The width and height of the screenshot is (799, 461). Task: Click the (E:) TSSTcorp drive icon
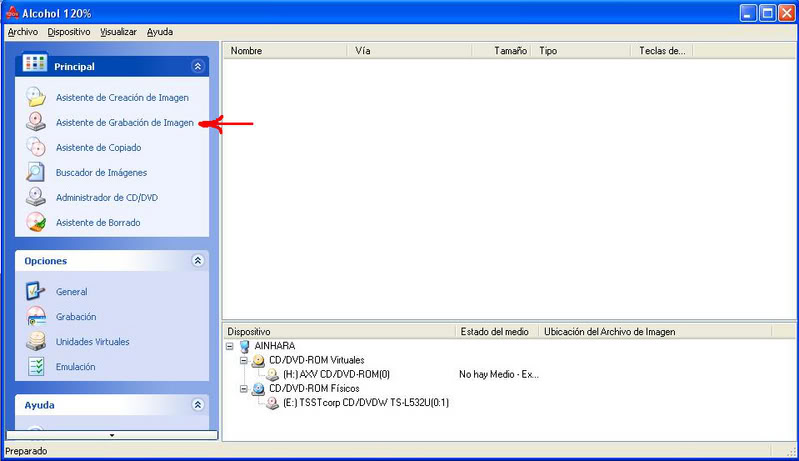(x=273, y=403)
